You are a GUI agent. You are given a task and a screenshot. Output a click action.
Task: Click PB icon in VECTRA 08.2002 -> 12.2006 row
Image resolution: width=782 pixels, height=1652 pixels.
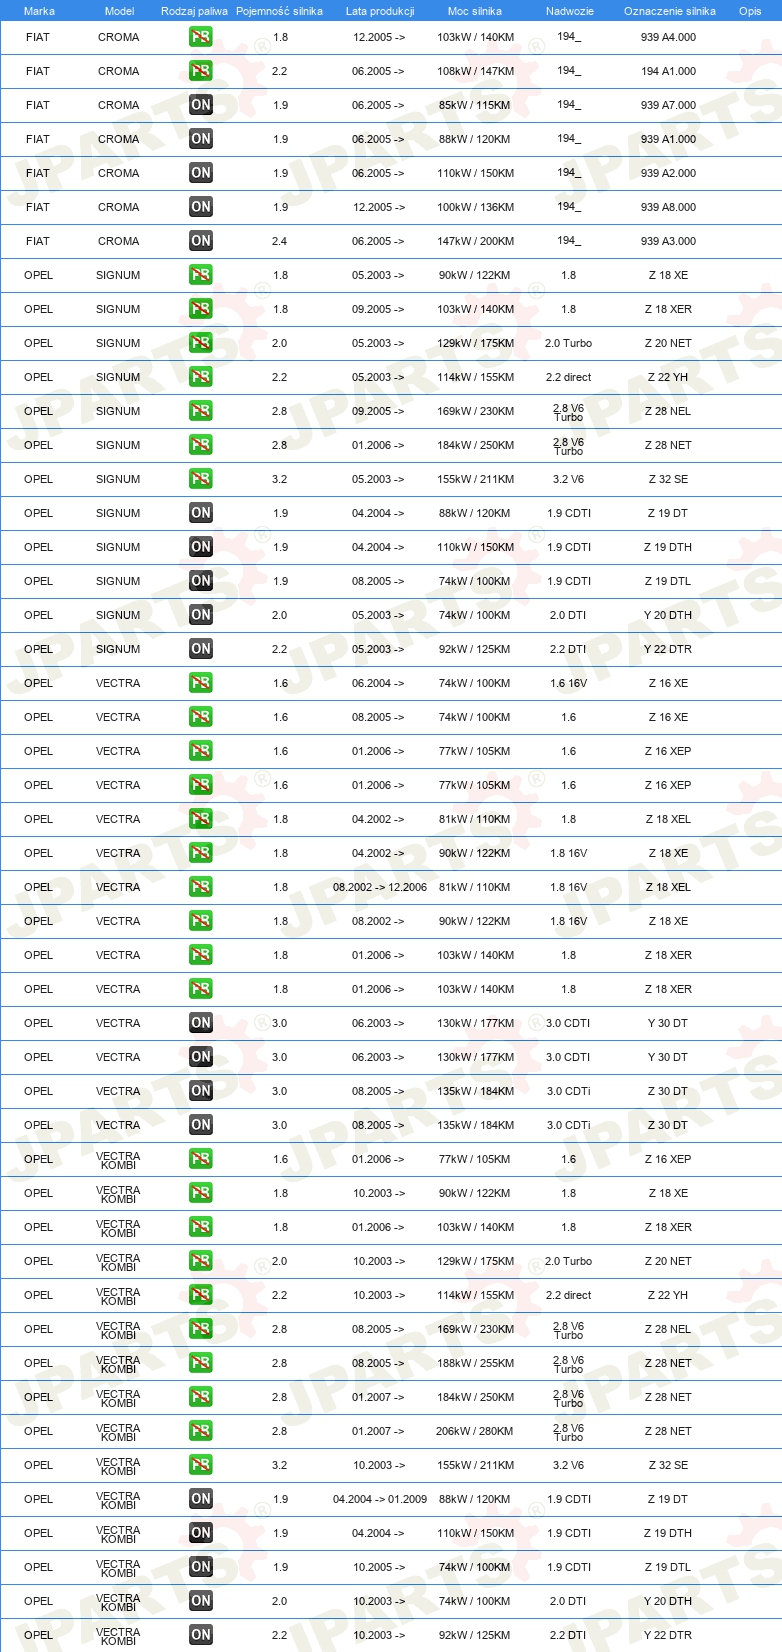point(201,887)
